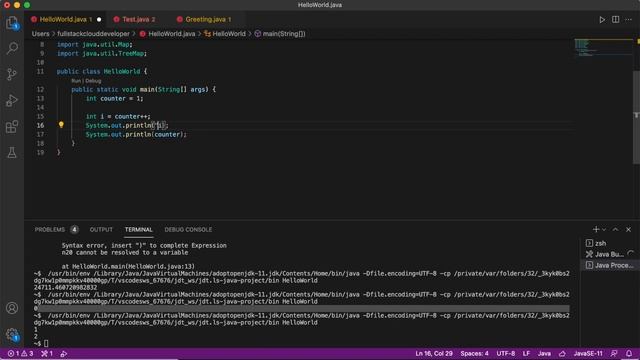The width and height of the screenshot is (640, 360).
Task: Click the 'import java.util.TreeMap;' line
Action: [x=102, y=53]
